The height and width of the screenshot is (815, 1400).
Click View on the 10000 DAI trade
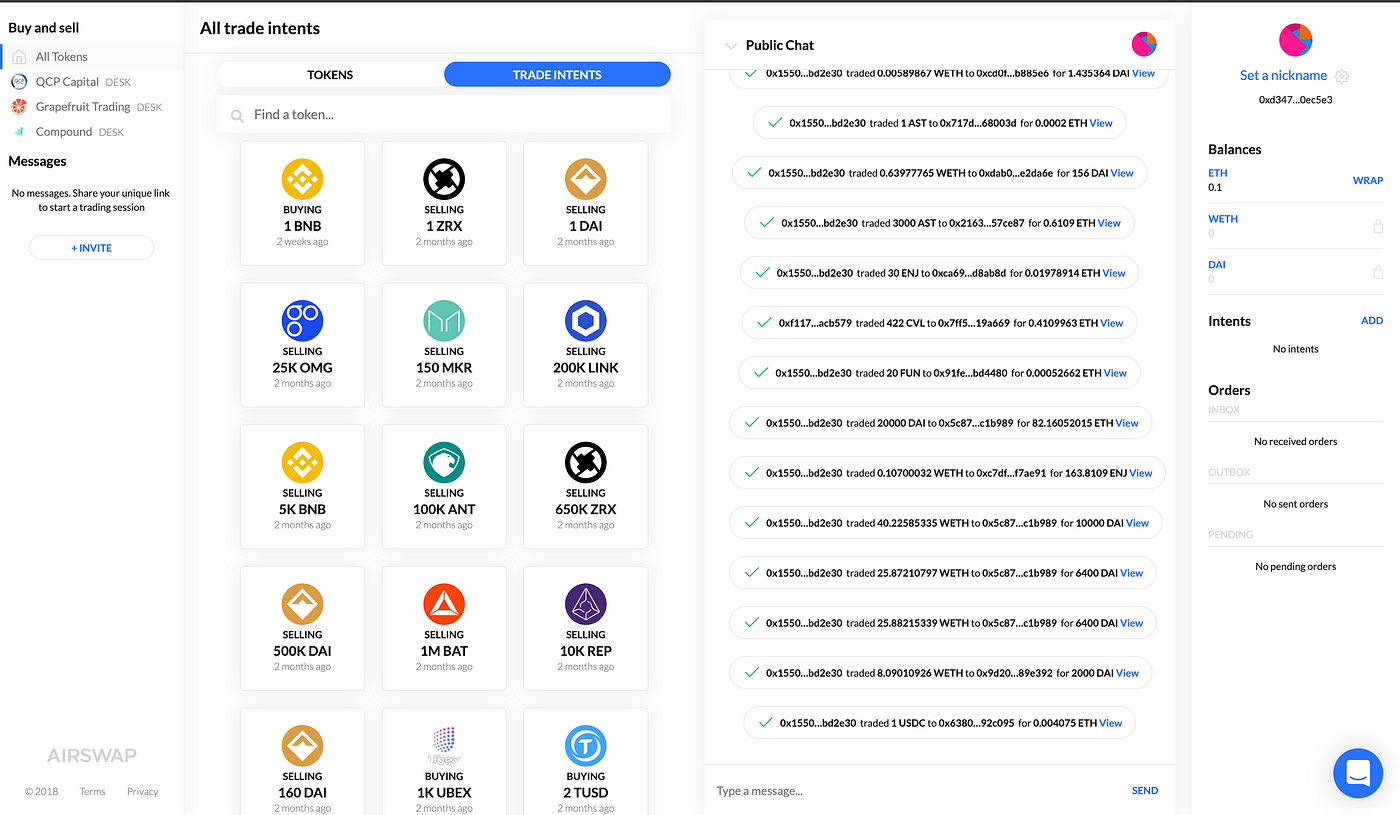pos(1138,523)
